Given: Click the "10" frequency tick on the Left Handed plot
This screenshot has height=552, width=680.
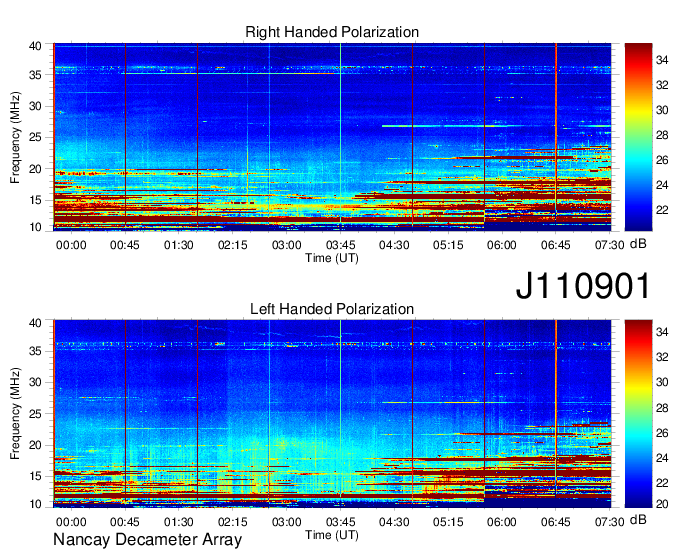Looking at the screenshot, I should (x=35, y=504).
